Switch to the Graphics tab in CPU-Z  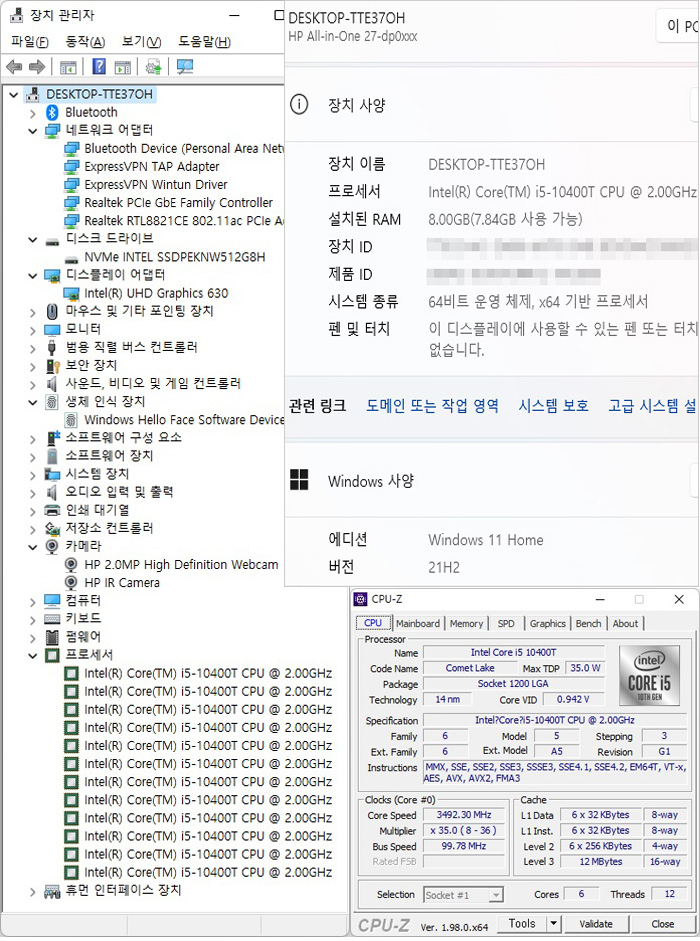(548, 624)
